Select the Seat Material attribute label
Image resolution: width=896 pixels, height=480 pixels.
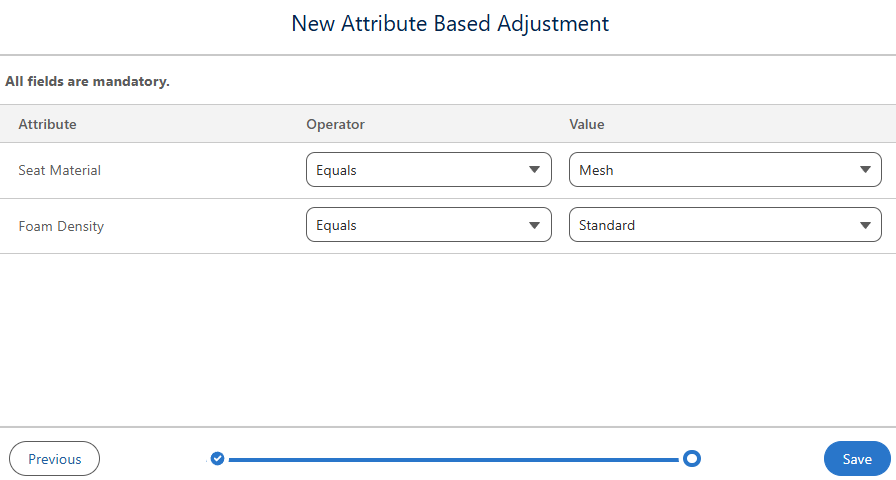[x=59, y=170]
